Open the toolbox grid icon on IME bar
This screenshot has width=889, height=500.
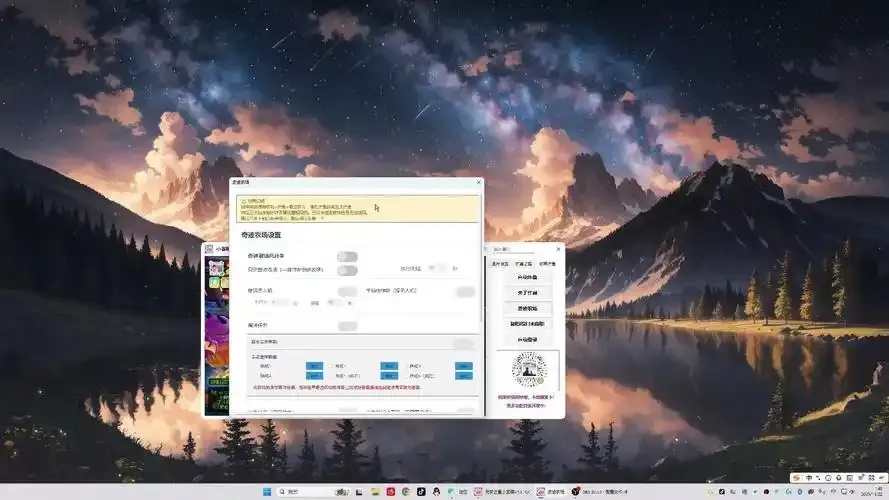click(x=871, y=478)
